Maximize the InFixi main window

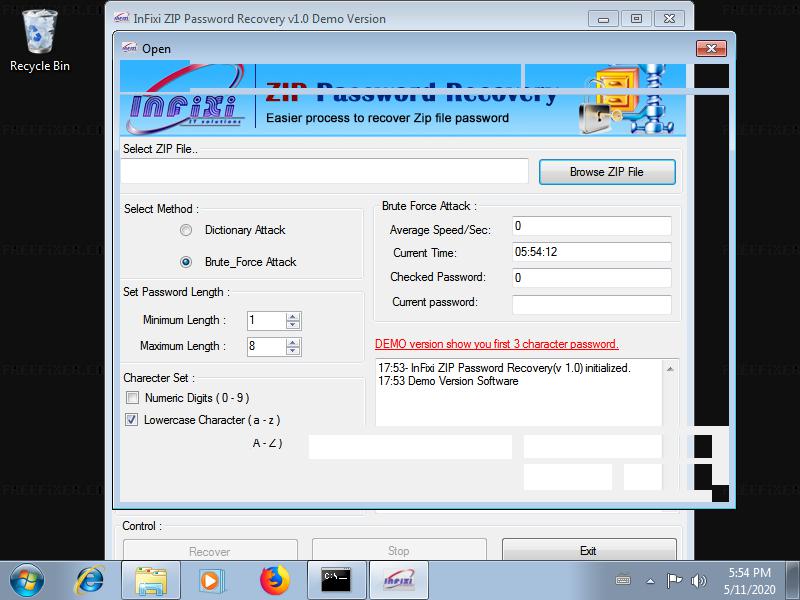coord(636,19)
